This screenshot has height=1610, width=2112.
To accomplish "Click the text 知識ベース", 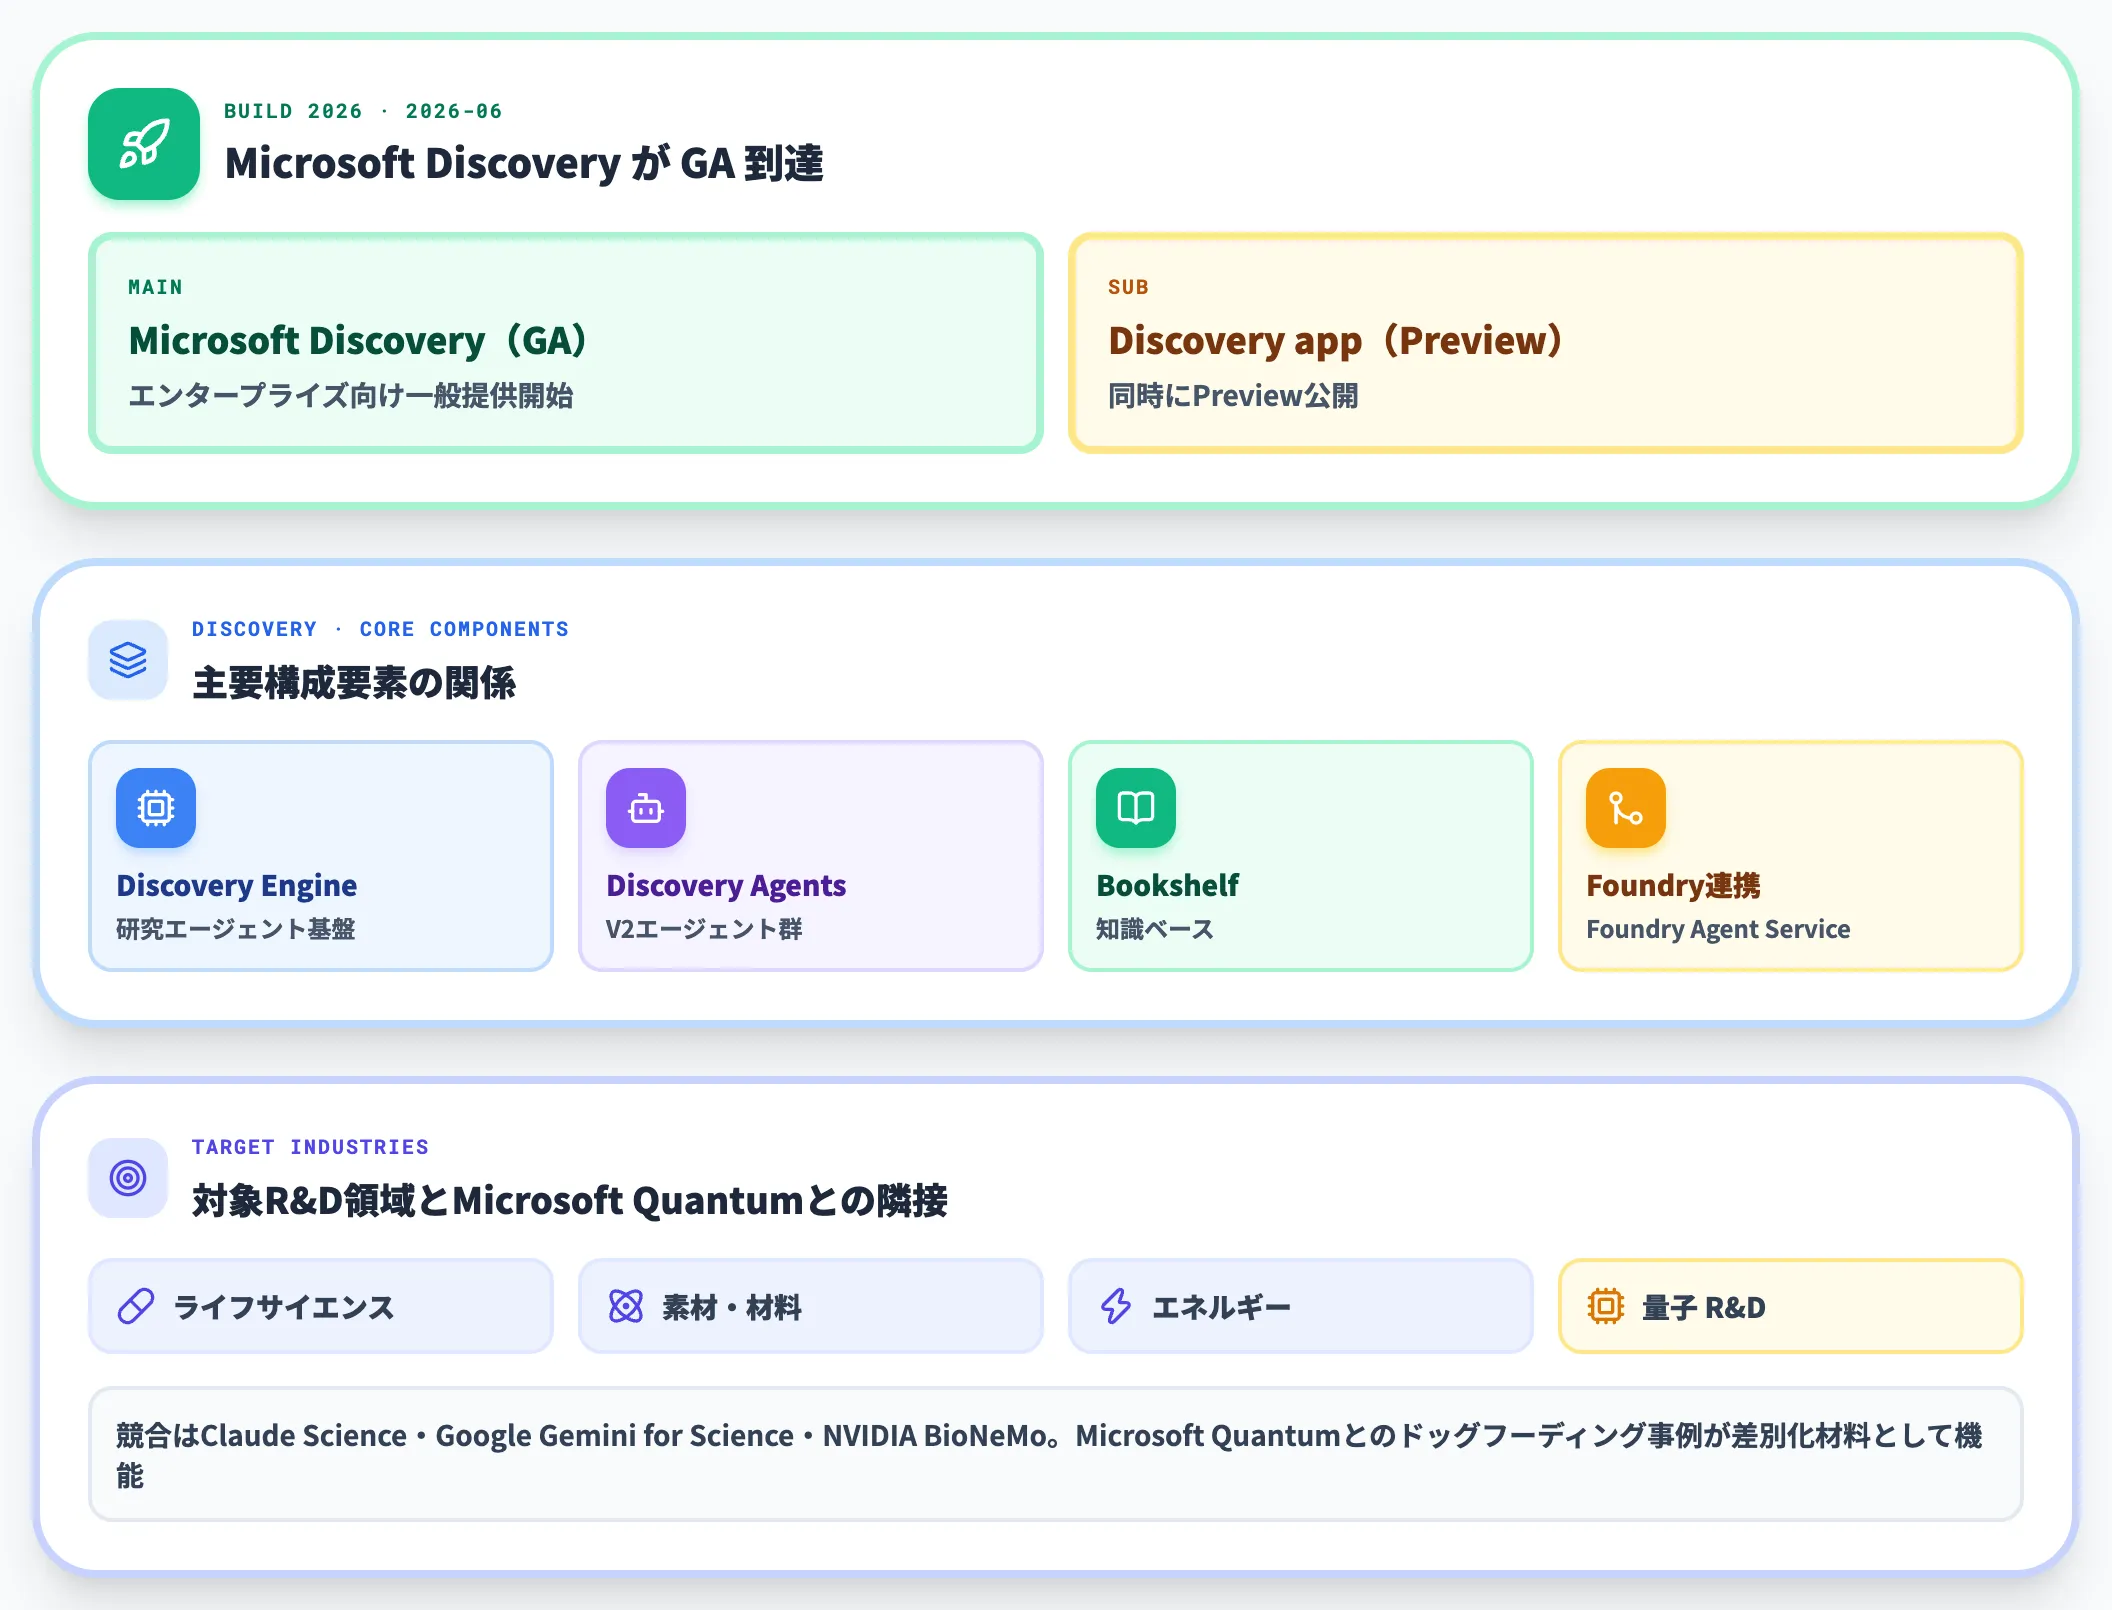I will pos(1155,929).
